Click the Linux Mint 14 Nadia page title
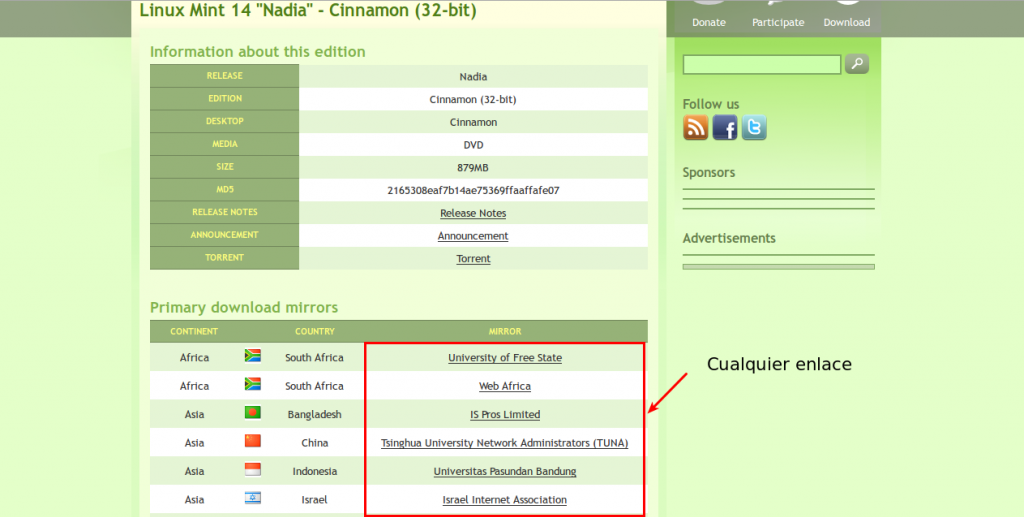This screenshot has height=517, width=1024. (308, 10)
